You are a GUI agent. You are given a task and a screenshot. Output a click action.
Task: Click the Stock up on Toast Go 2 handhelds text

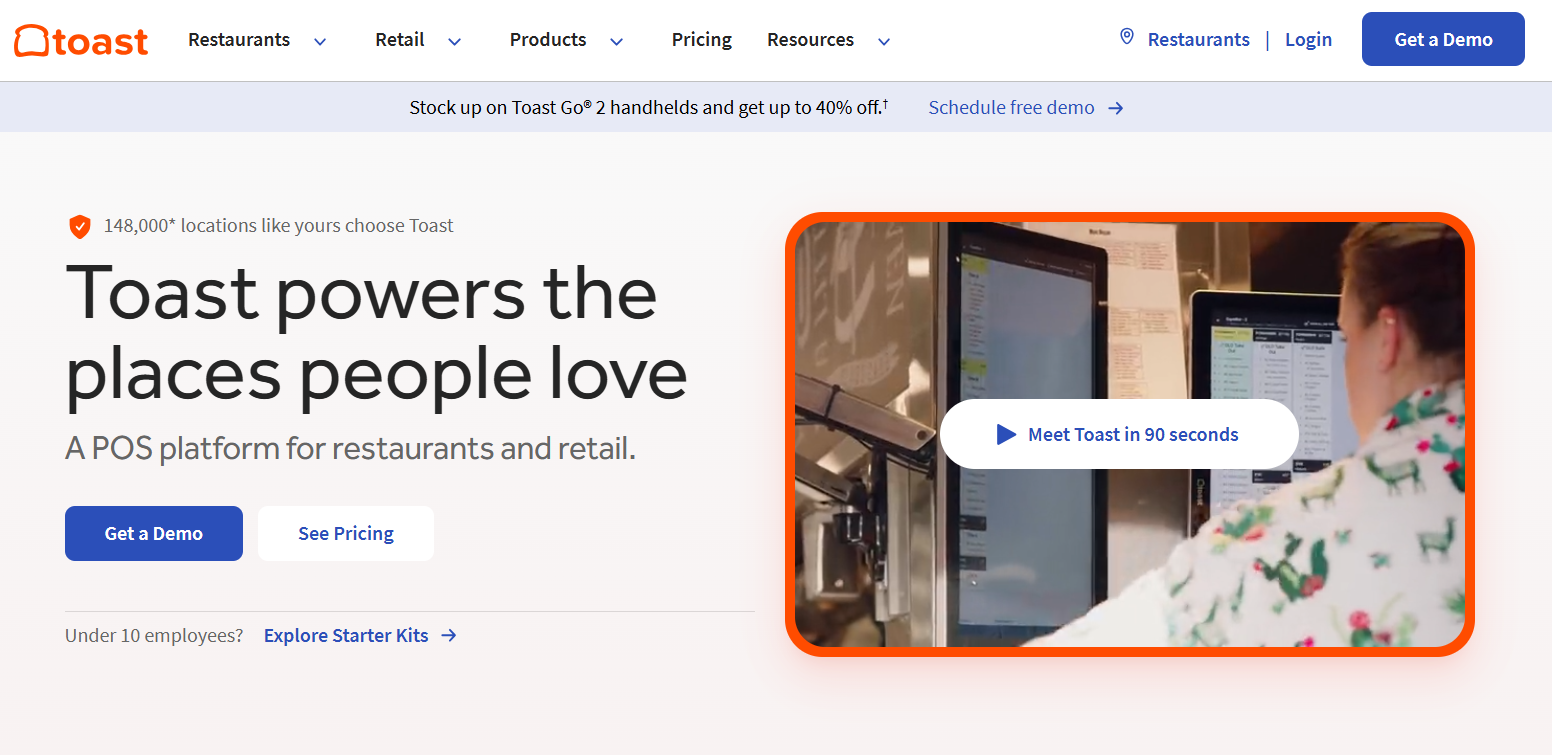pos(649,107)
